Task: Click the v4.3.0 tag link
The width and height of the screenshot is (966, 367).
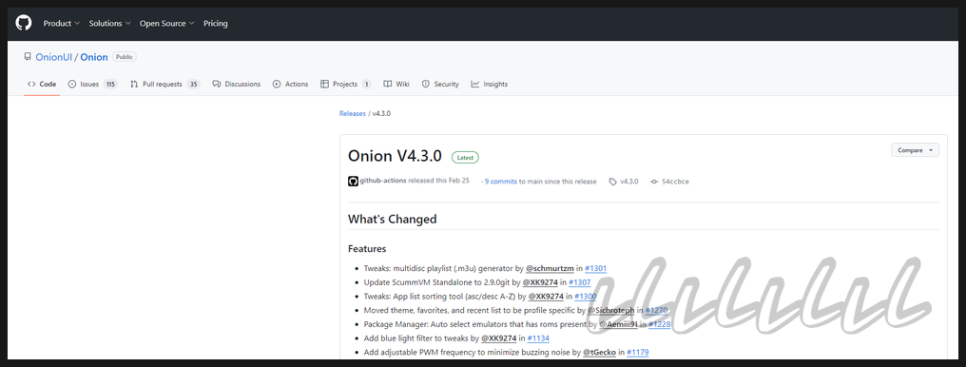Action: point(629,182)
